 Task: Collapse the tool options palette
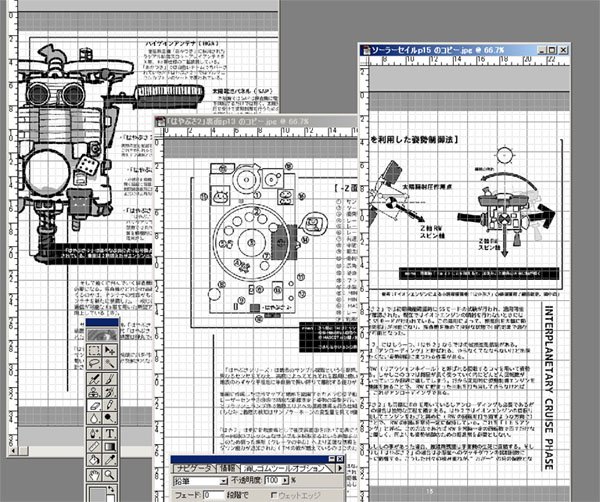pos(332,459)
